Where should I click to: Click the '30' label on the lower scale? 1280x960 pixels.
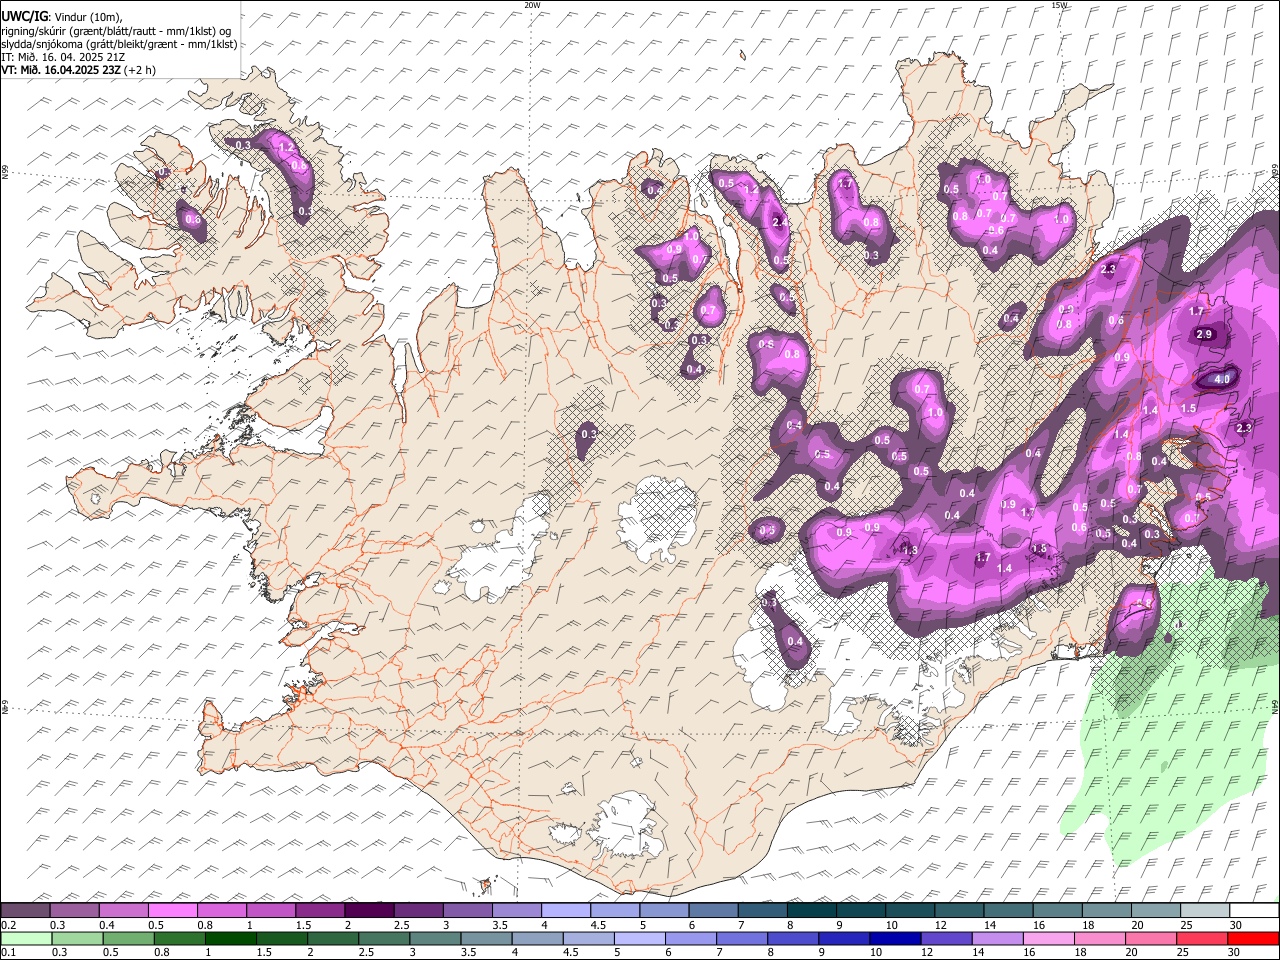1233,953
